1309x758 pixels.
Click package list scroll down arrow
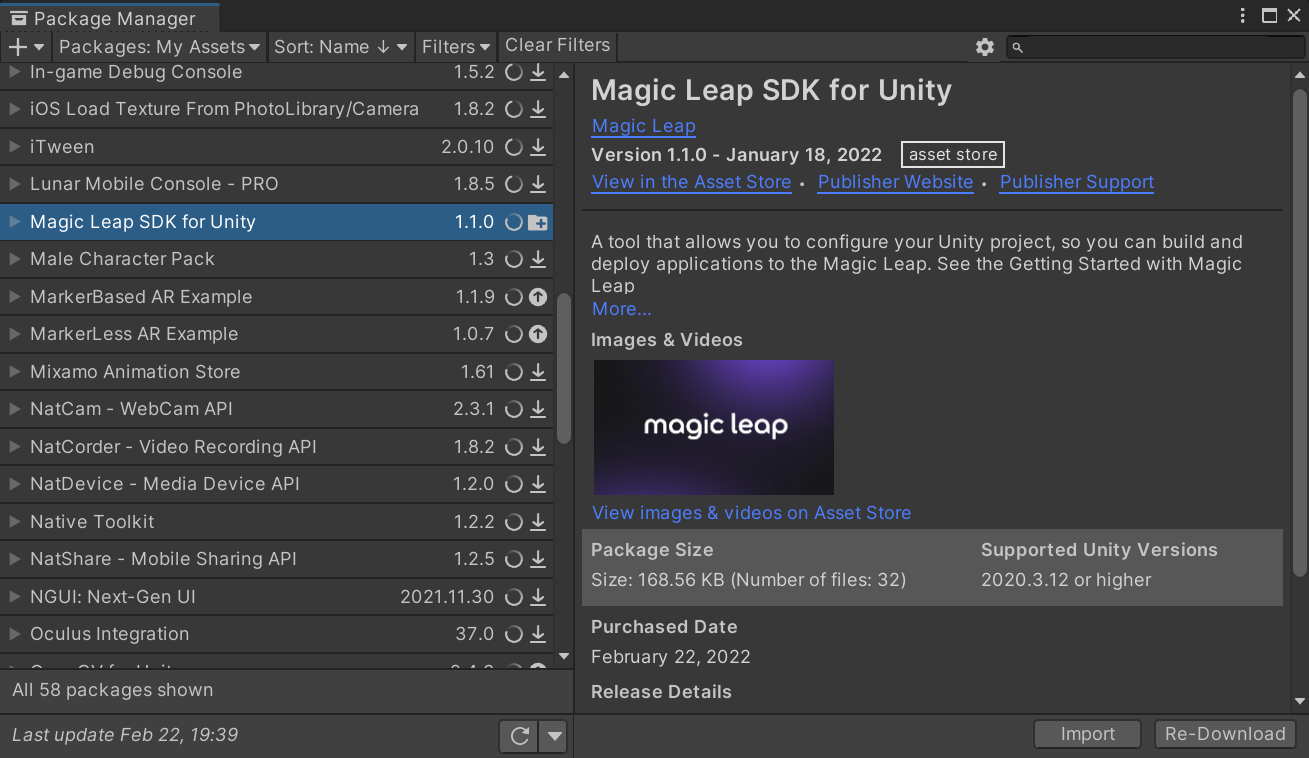564,657
